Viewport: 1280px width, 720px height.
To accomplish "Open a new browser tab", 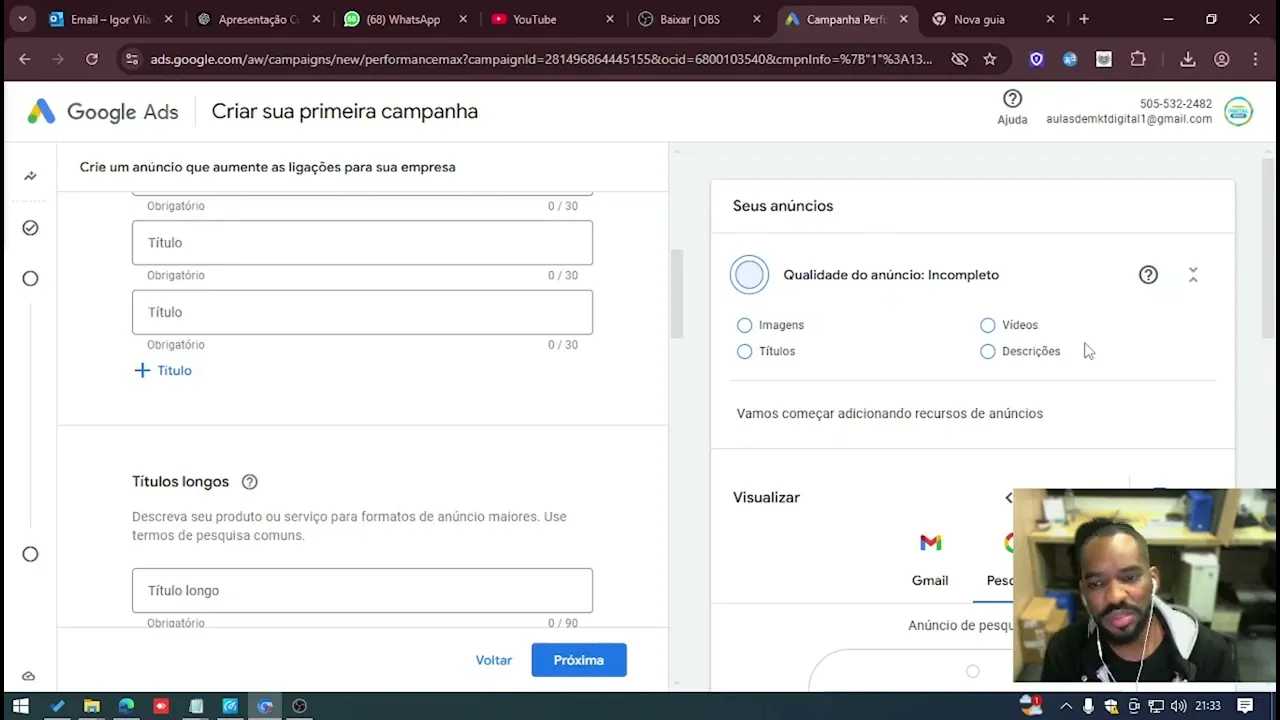I will (x=1083, y=19).
